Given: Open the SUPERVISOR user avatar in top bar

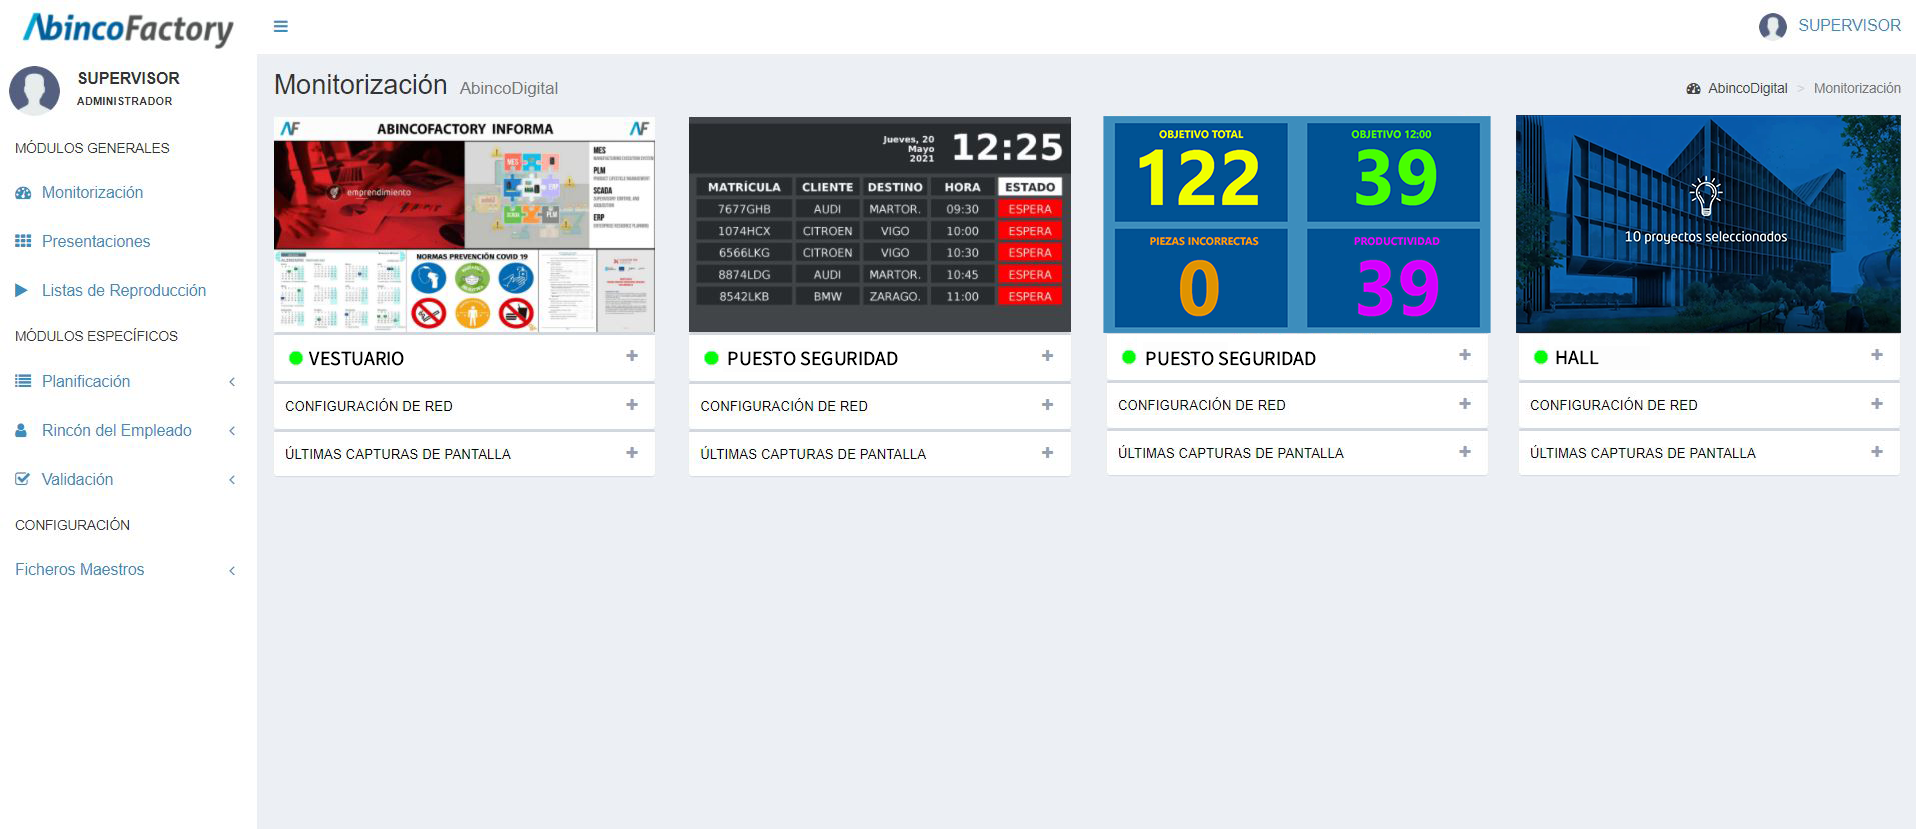Looking at the screenshot, I should pos(1772,26).
